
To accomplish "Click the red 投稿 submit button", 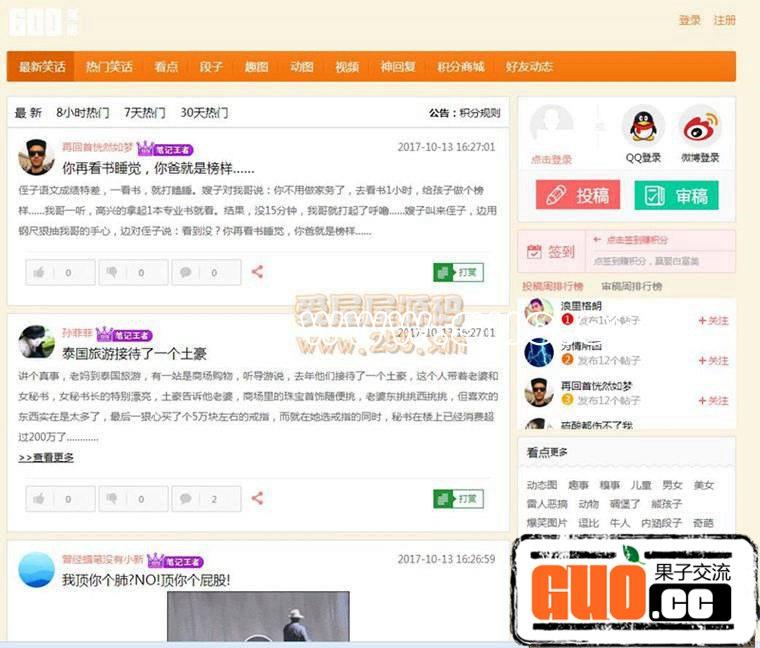I will coord(578,195).
